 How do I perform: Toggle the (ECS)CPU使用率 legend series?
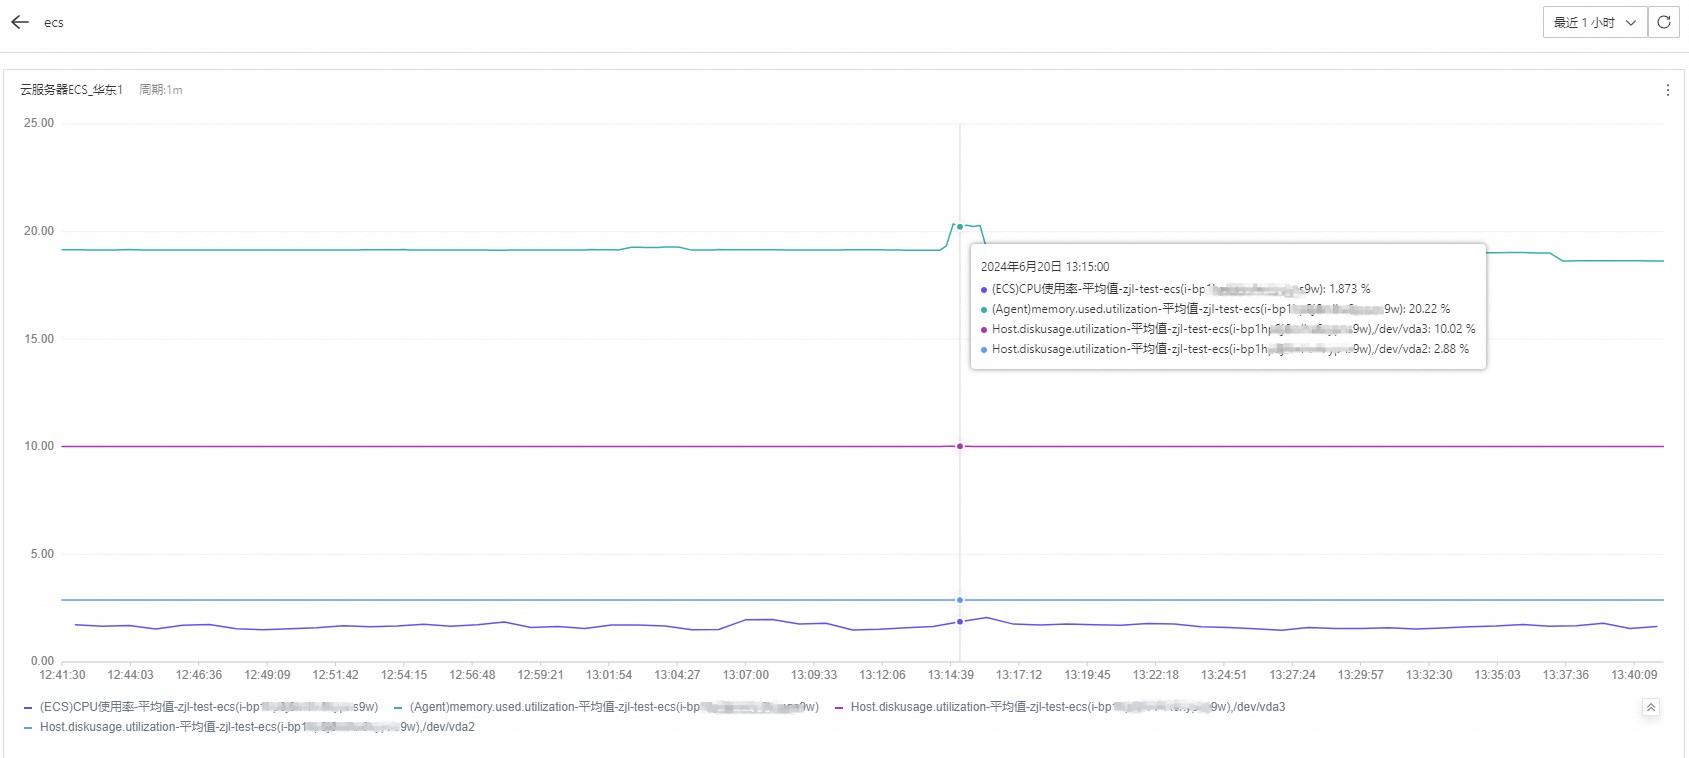[201, 707]
